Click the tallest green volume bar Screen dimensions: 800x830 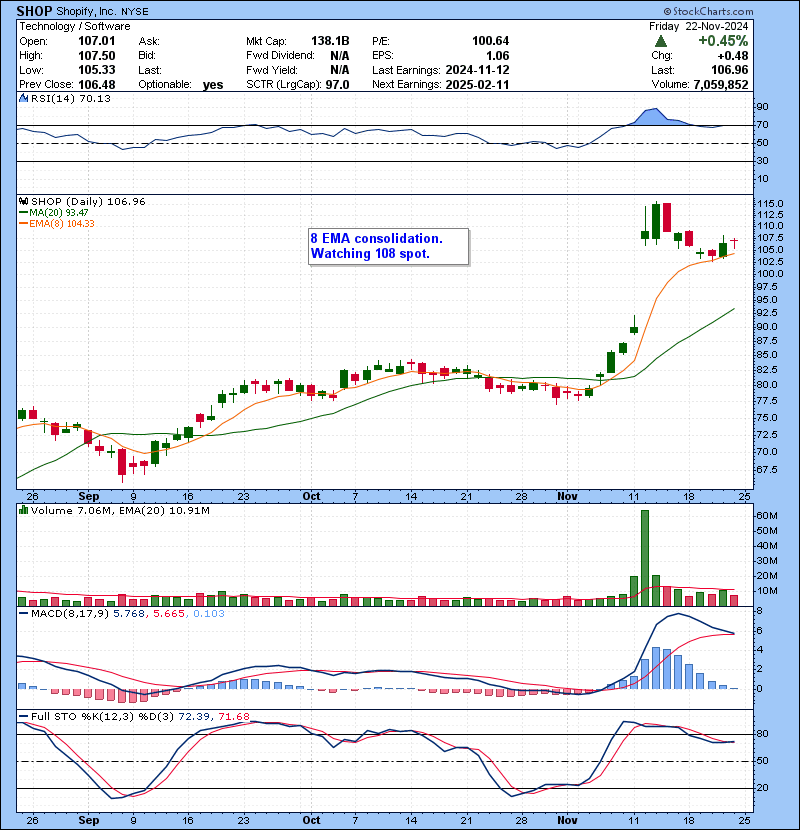click(644, 558)
